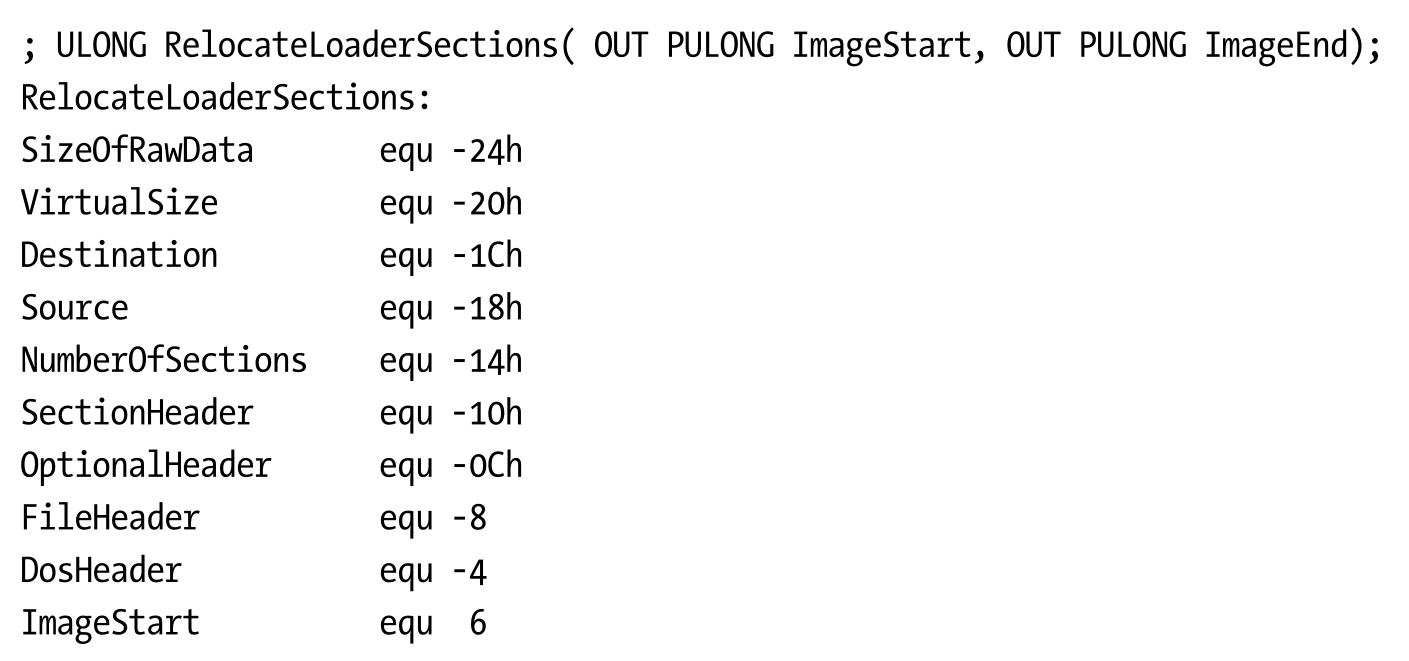Click the DosHeader symbol name
The image size is (1409, 661).
(x=101, y=568)
